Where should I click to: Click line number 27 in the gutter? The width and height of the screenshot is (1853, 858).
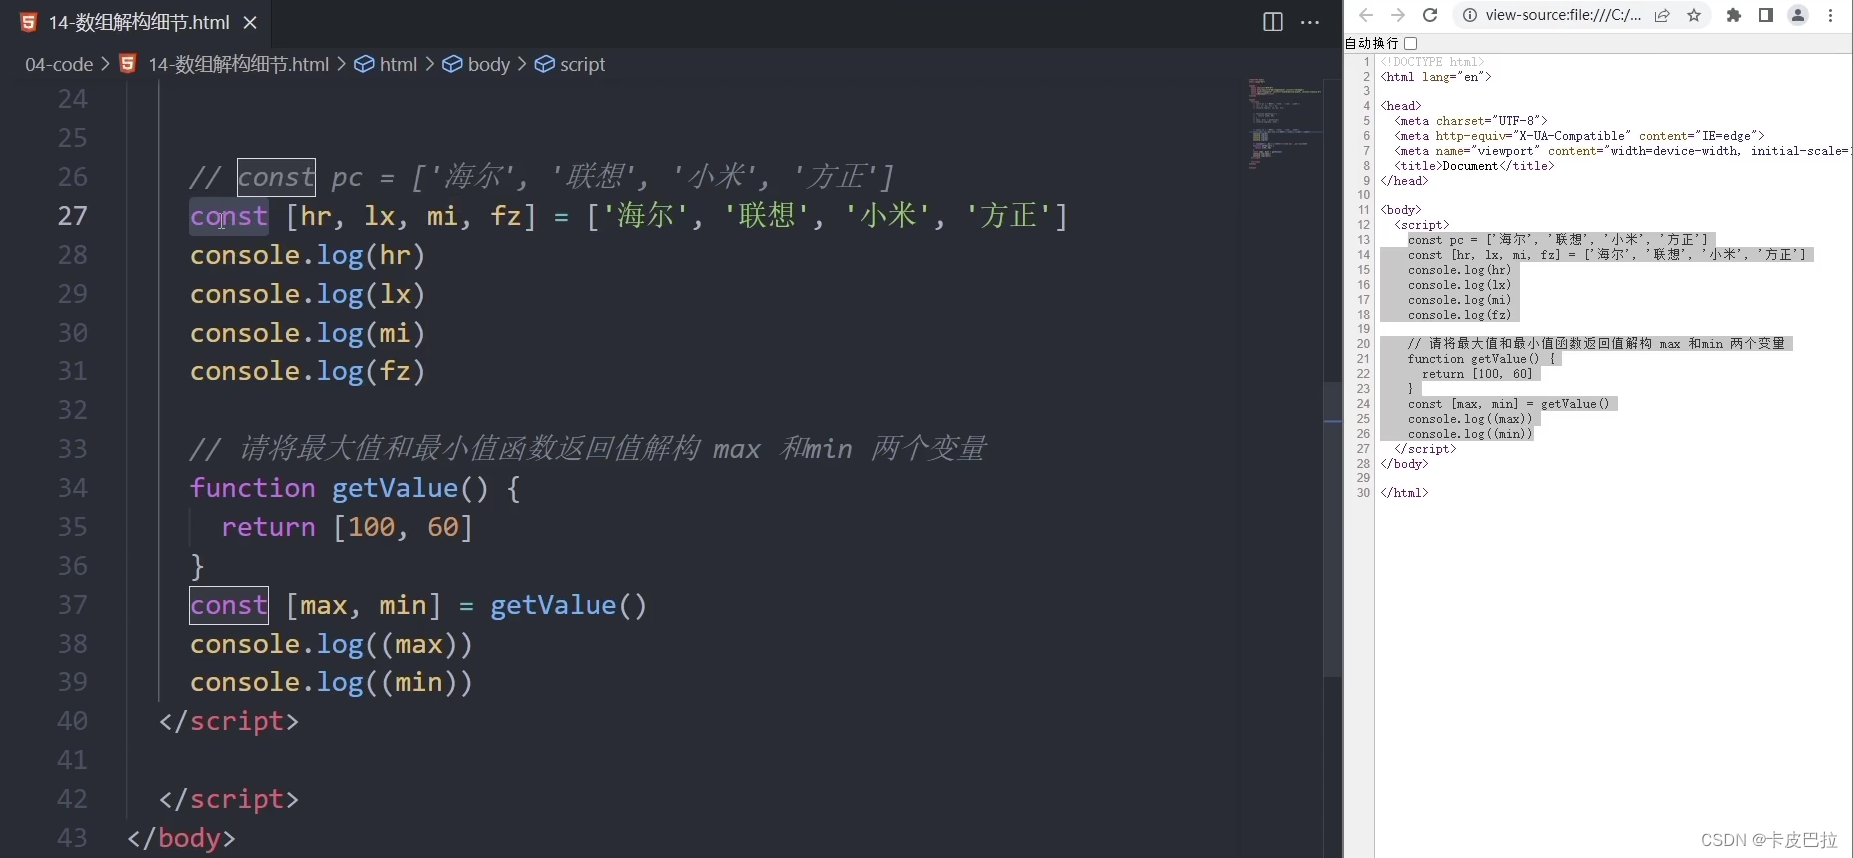[x=72, y=216]
